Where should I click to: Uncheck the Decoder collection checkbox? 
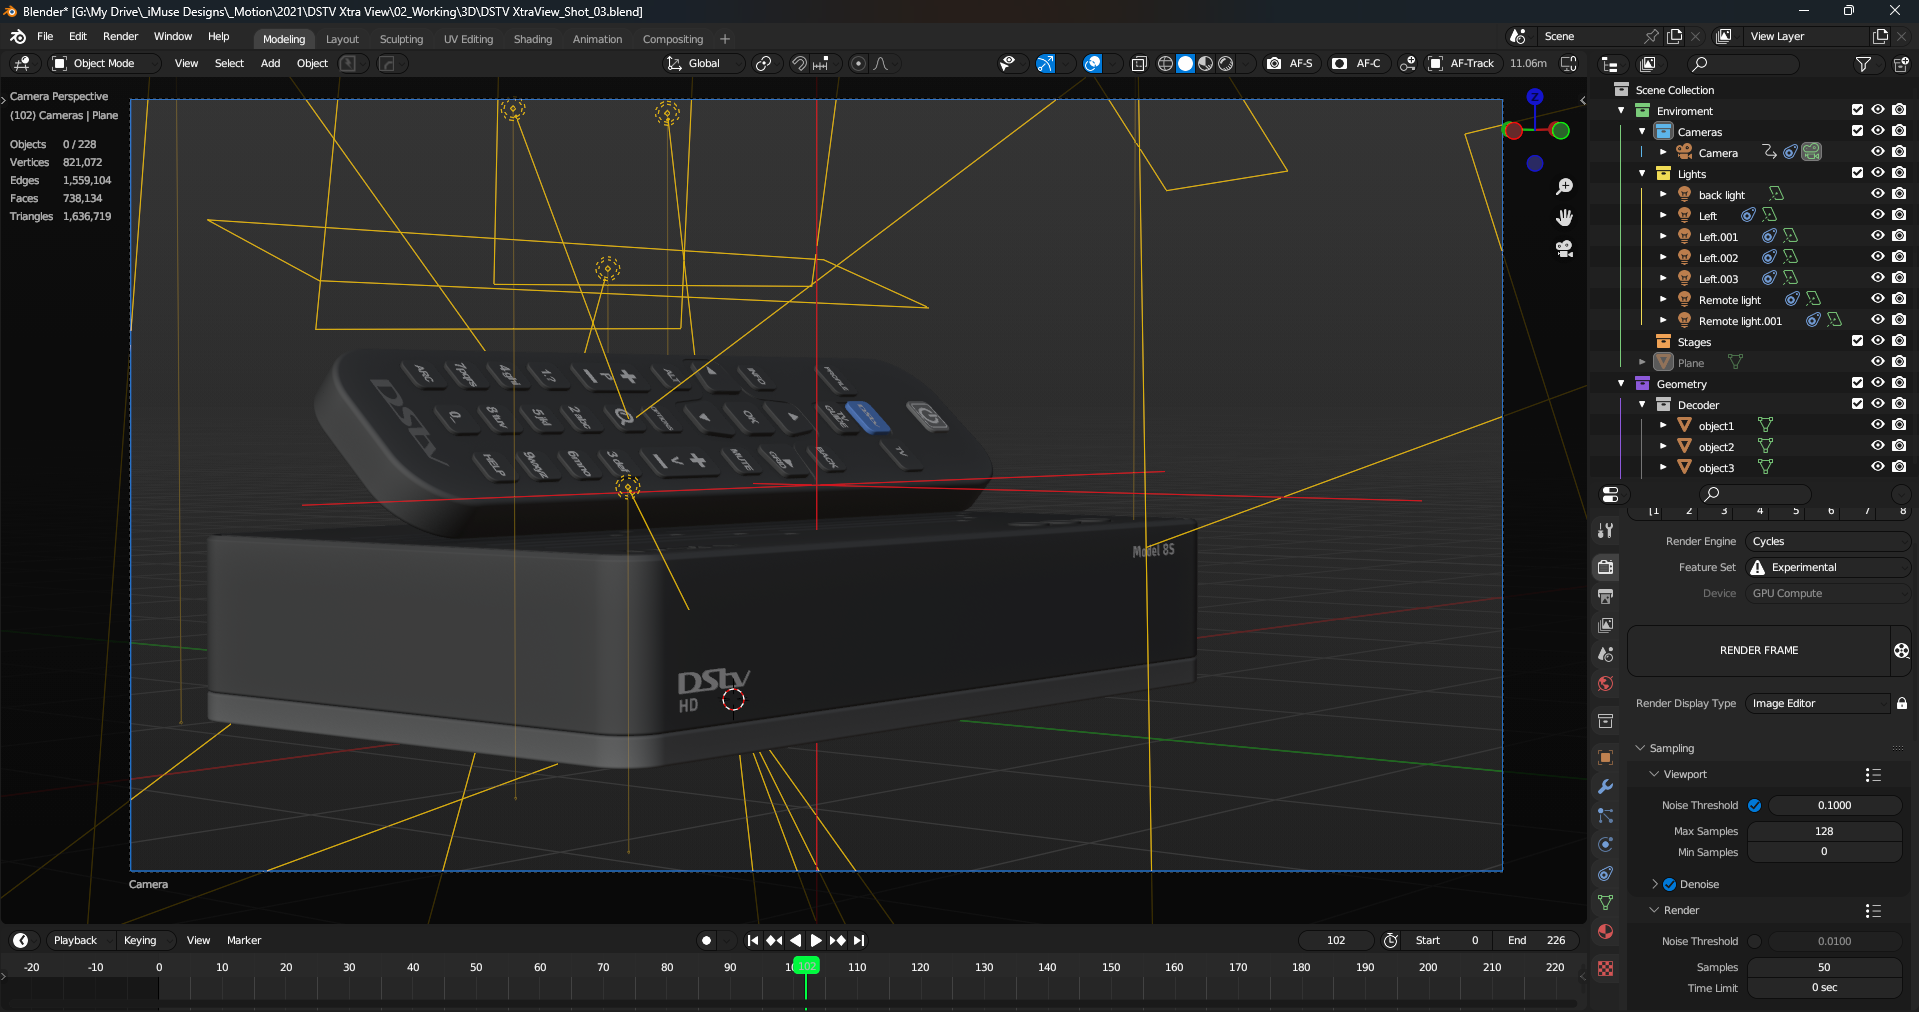click(x=1857, y=404)
